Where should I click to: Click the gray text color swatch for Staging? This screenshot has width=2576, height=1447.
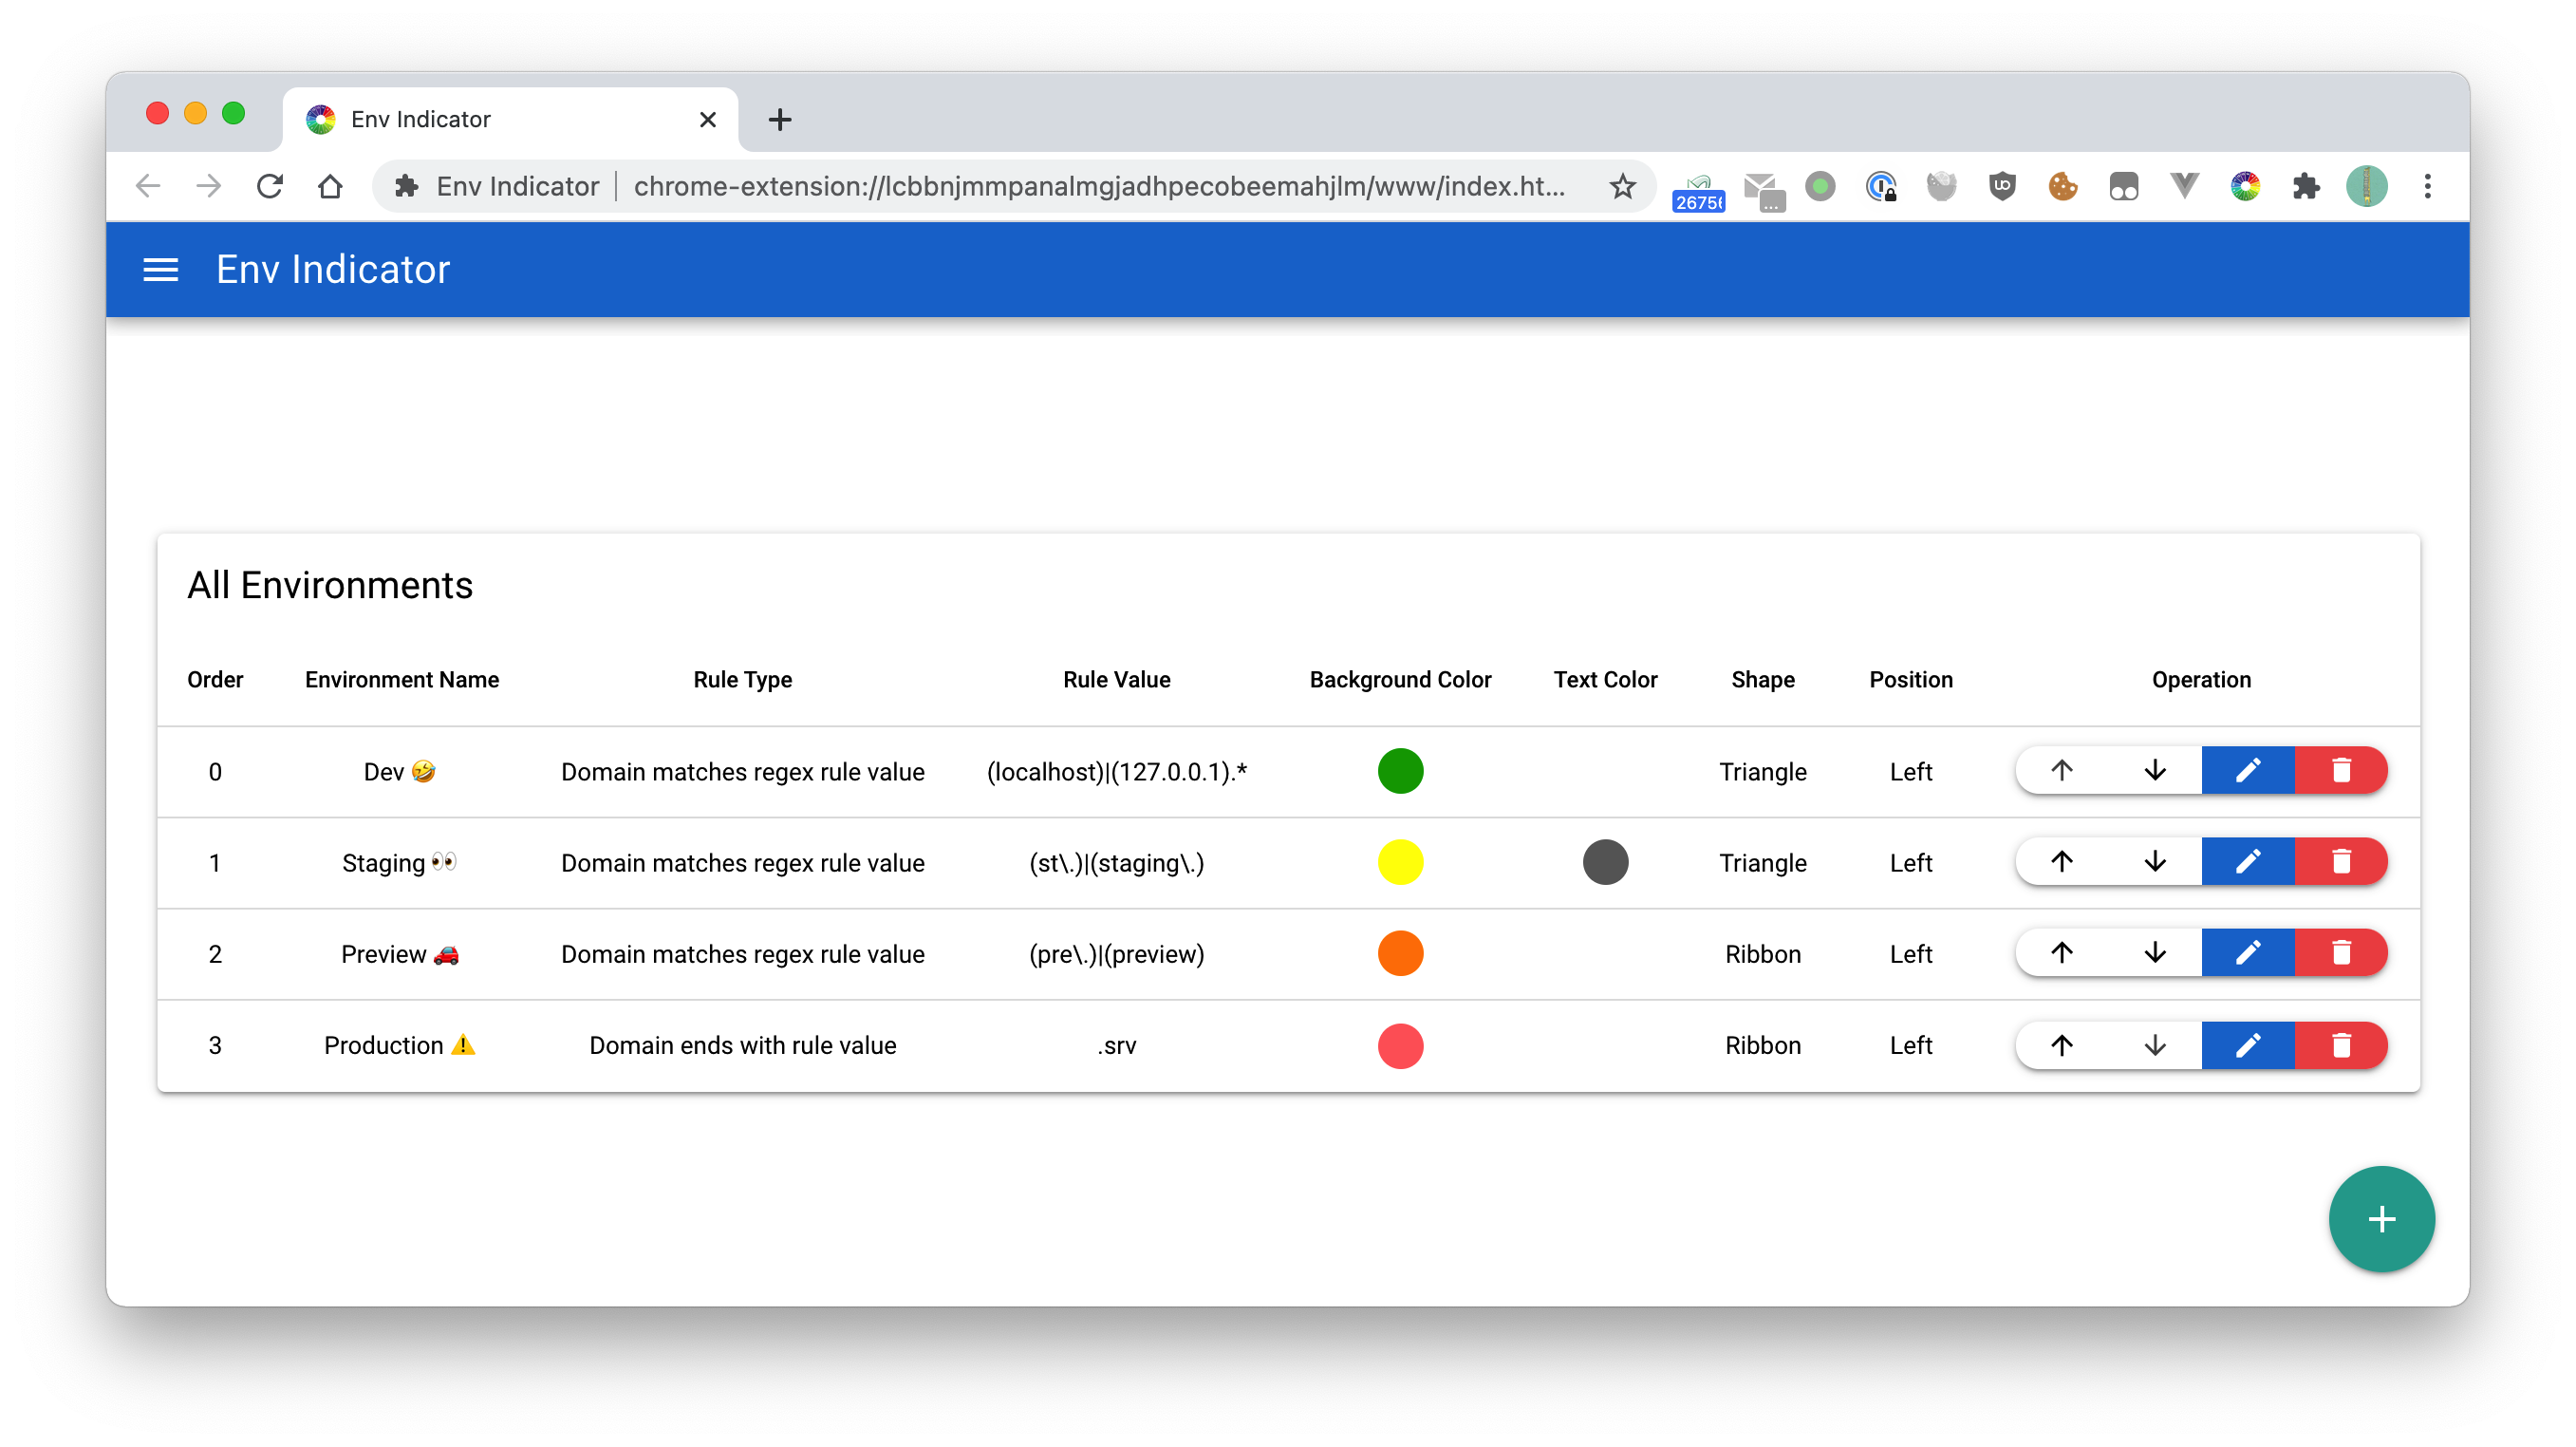1603,861
